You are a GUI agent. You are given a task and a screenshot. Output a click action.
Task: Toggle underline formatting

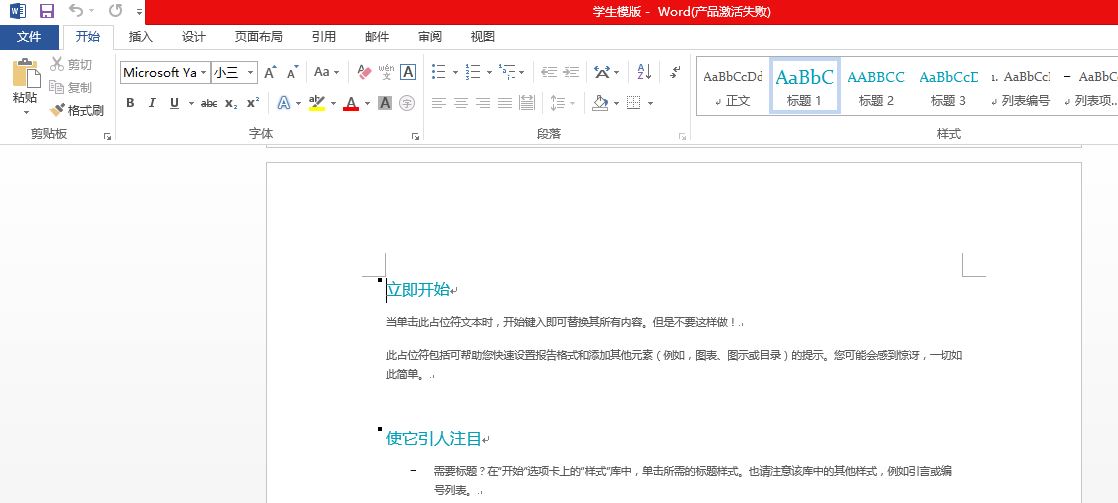click(x=174, y=103)
